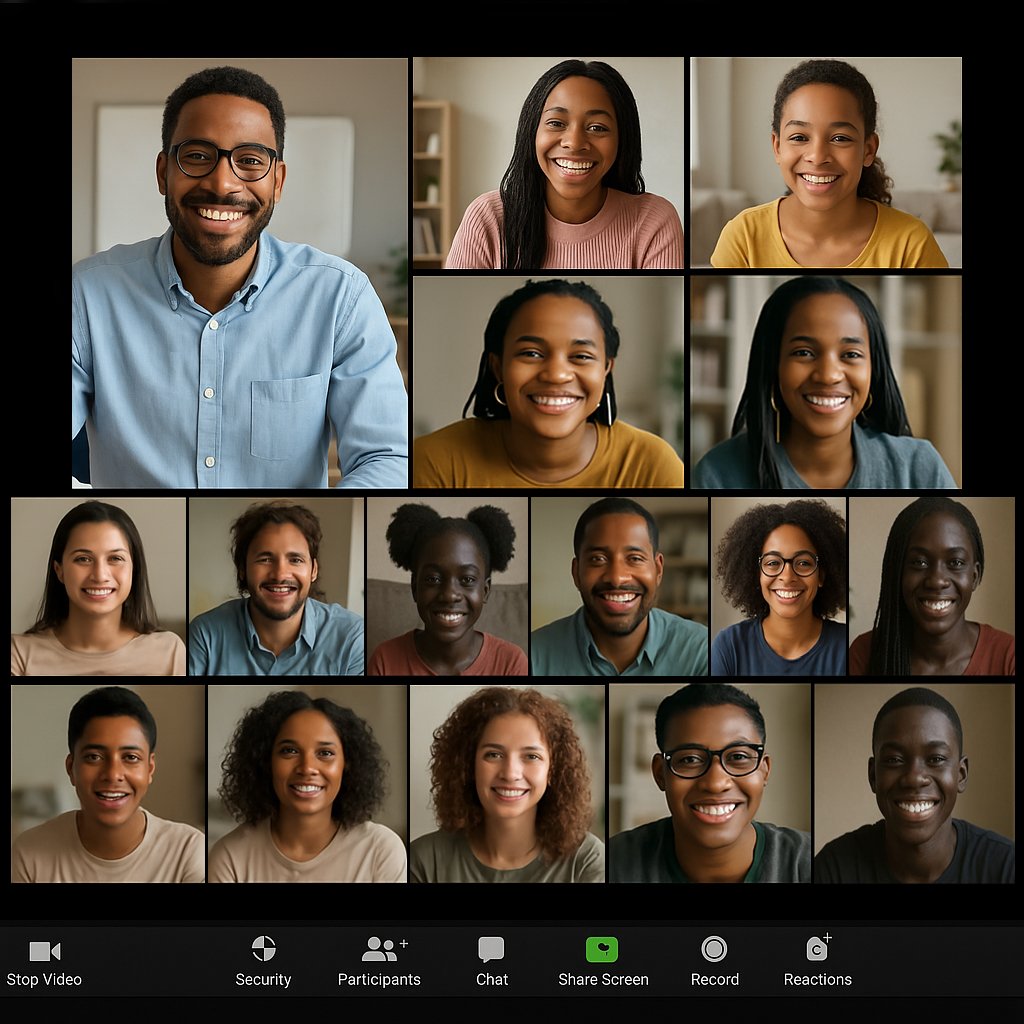This screenshot has width=1024, height=1024.
Task: Open the Chat bubble icon
Action: [491, 950]
